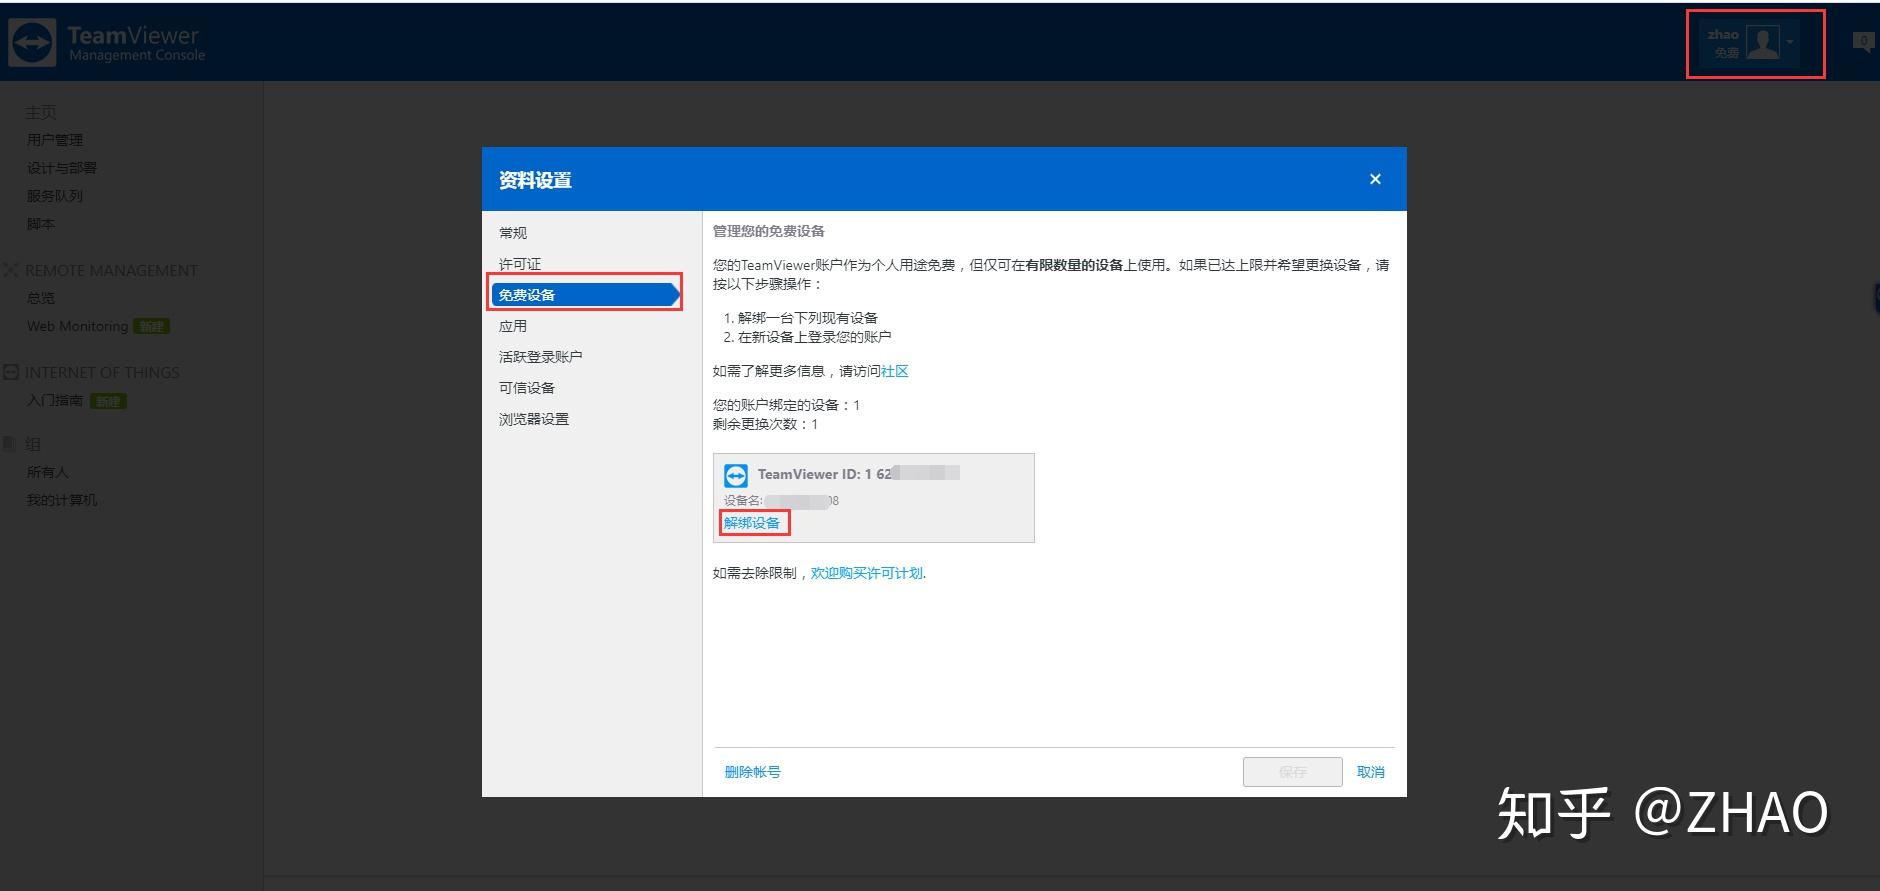The height and width of the screenshot is (891, 1880).
Task: Open 设计与部署 in the sidebar
Action: [x=62, y=168]
